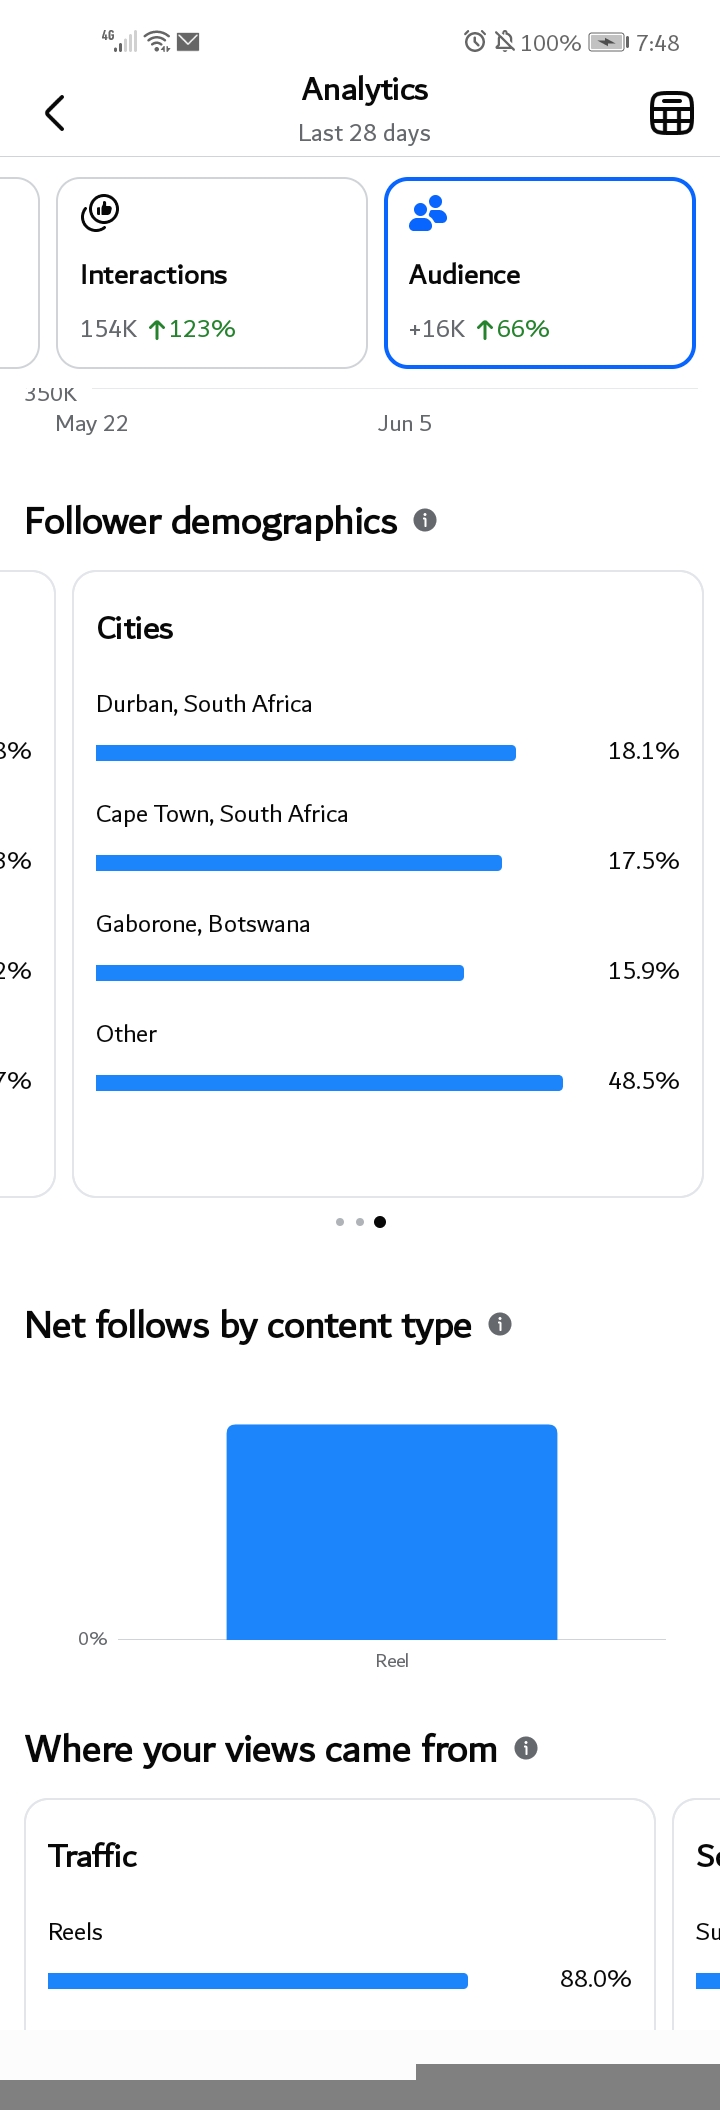Tap the Cape Town percentage bar
This screenshot has width=720, height=2110.
click(299, 863)
